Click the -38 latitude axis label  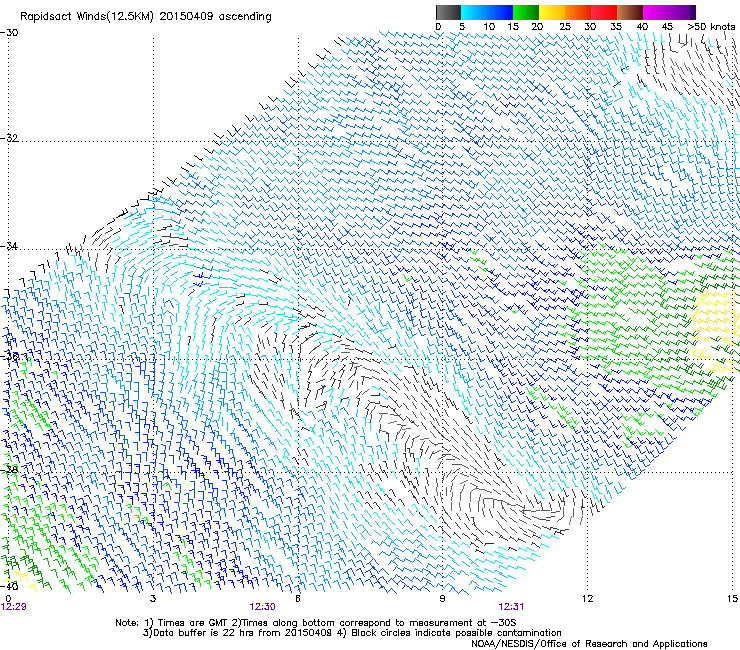tap(9, 469)
